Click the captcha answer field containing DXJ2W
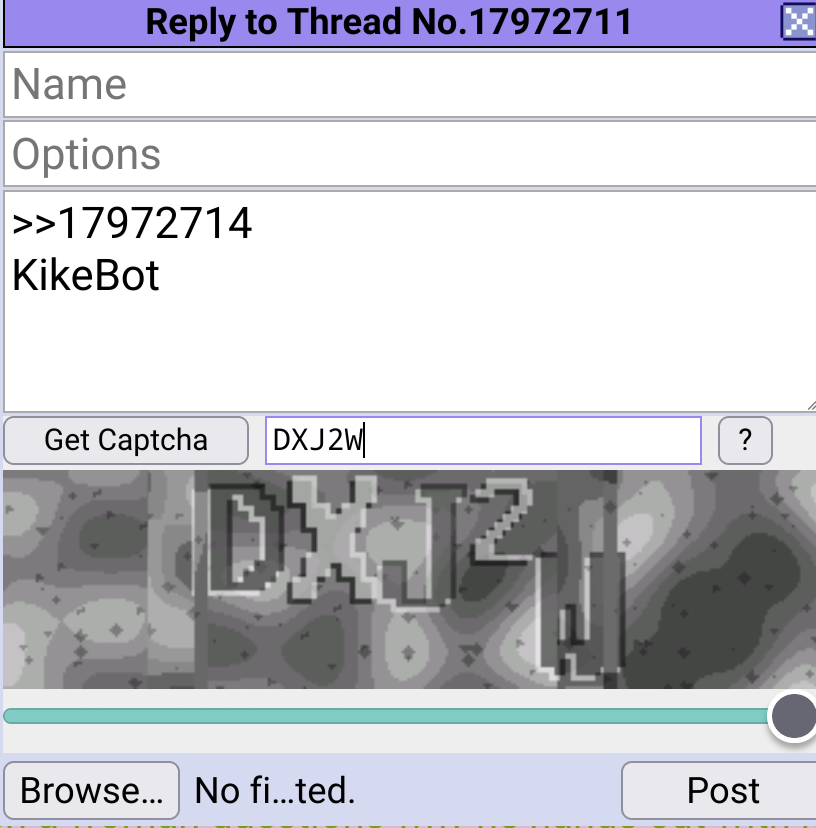Screen dimensions: 816x828 483,440
